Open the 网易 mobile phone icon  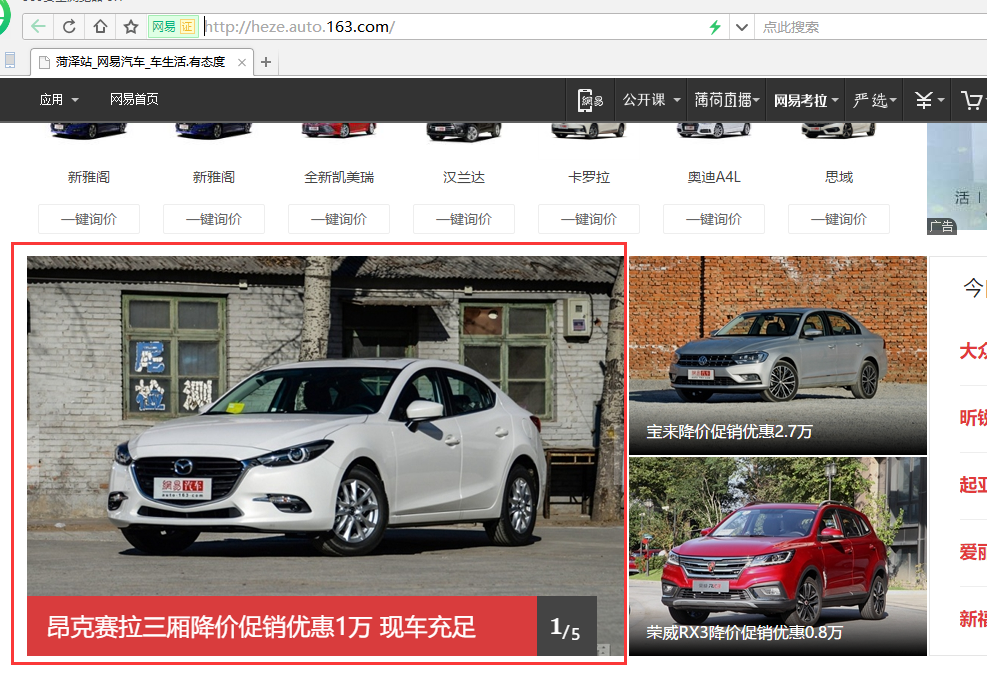tap(590, 100)
